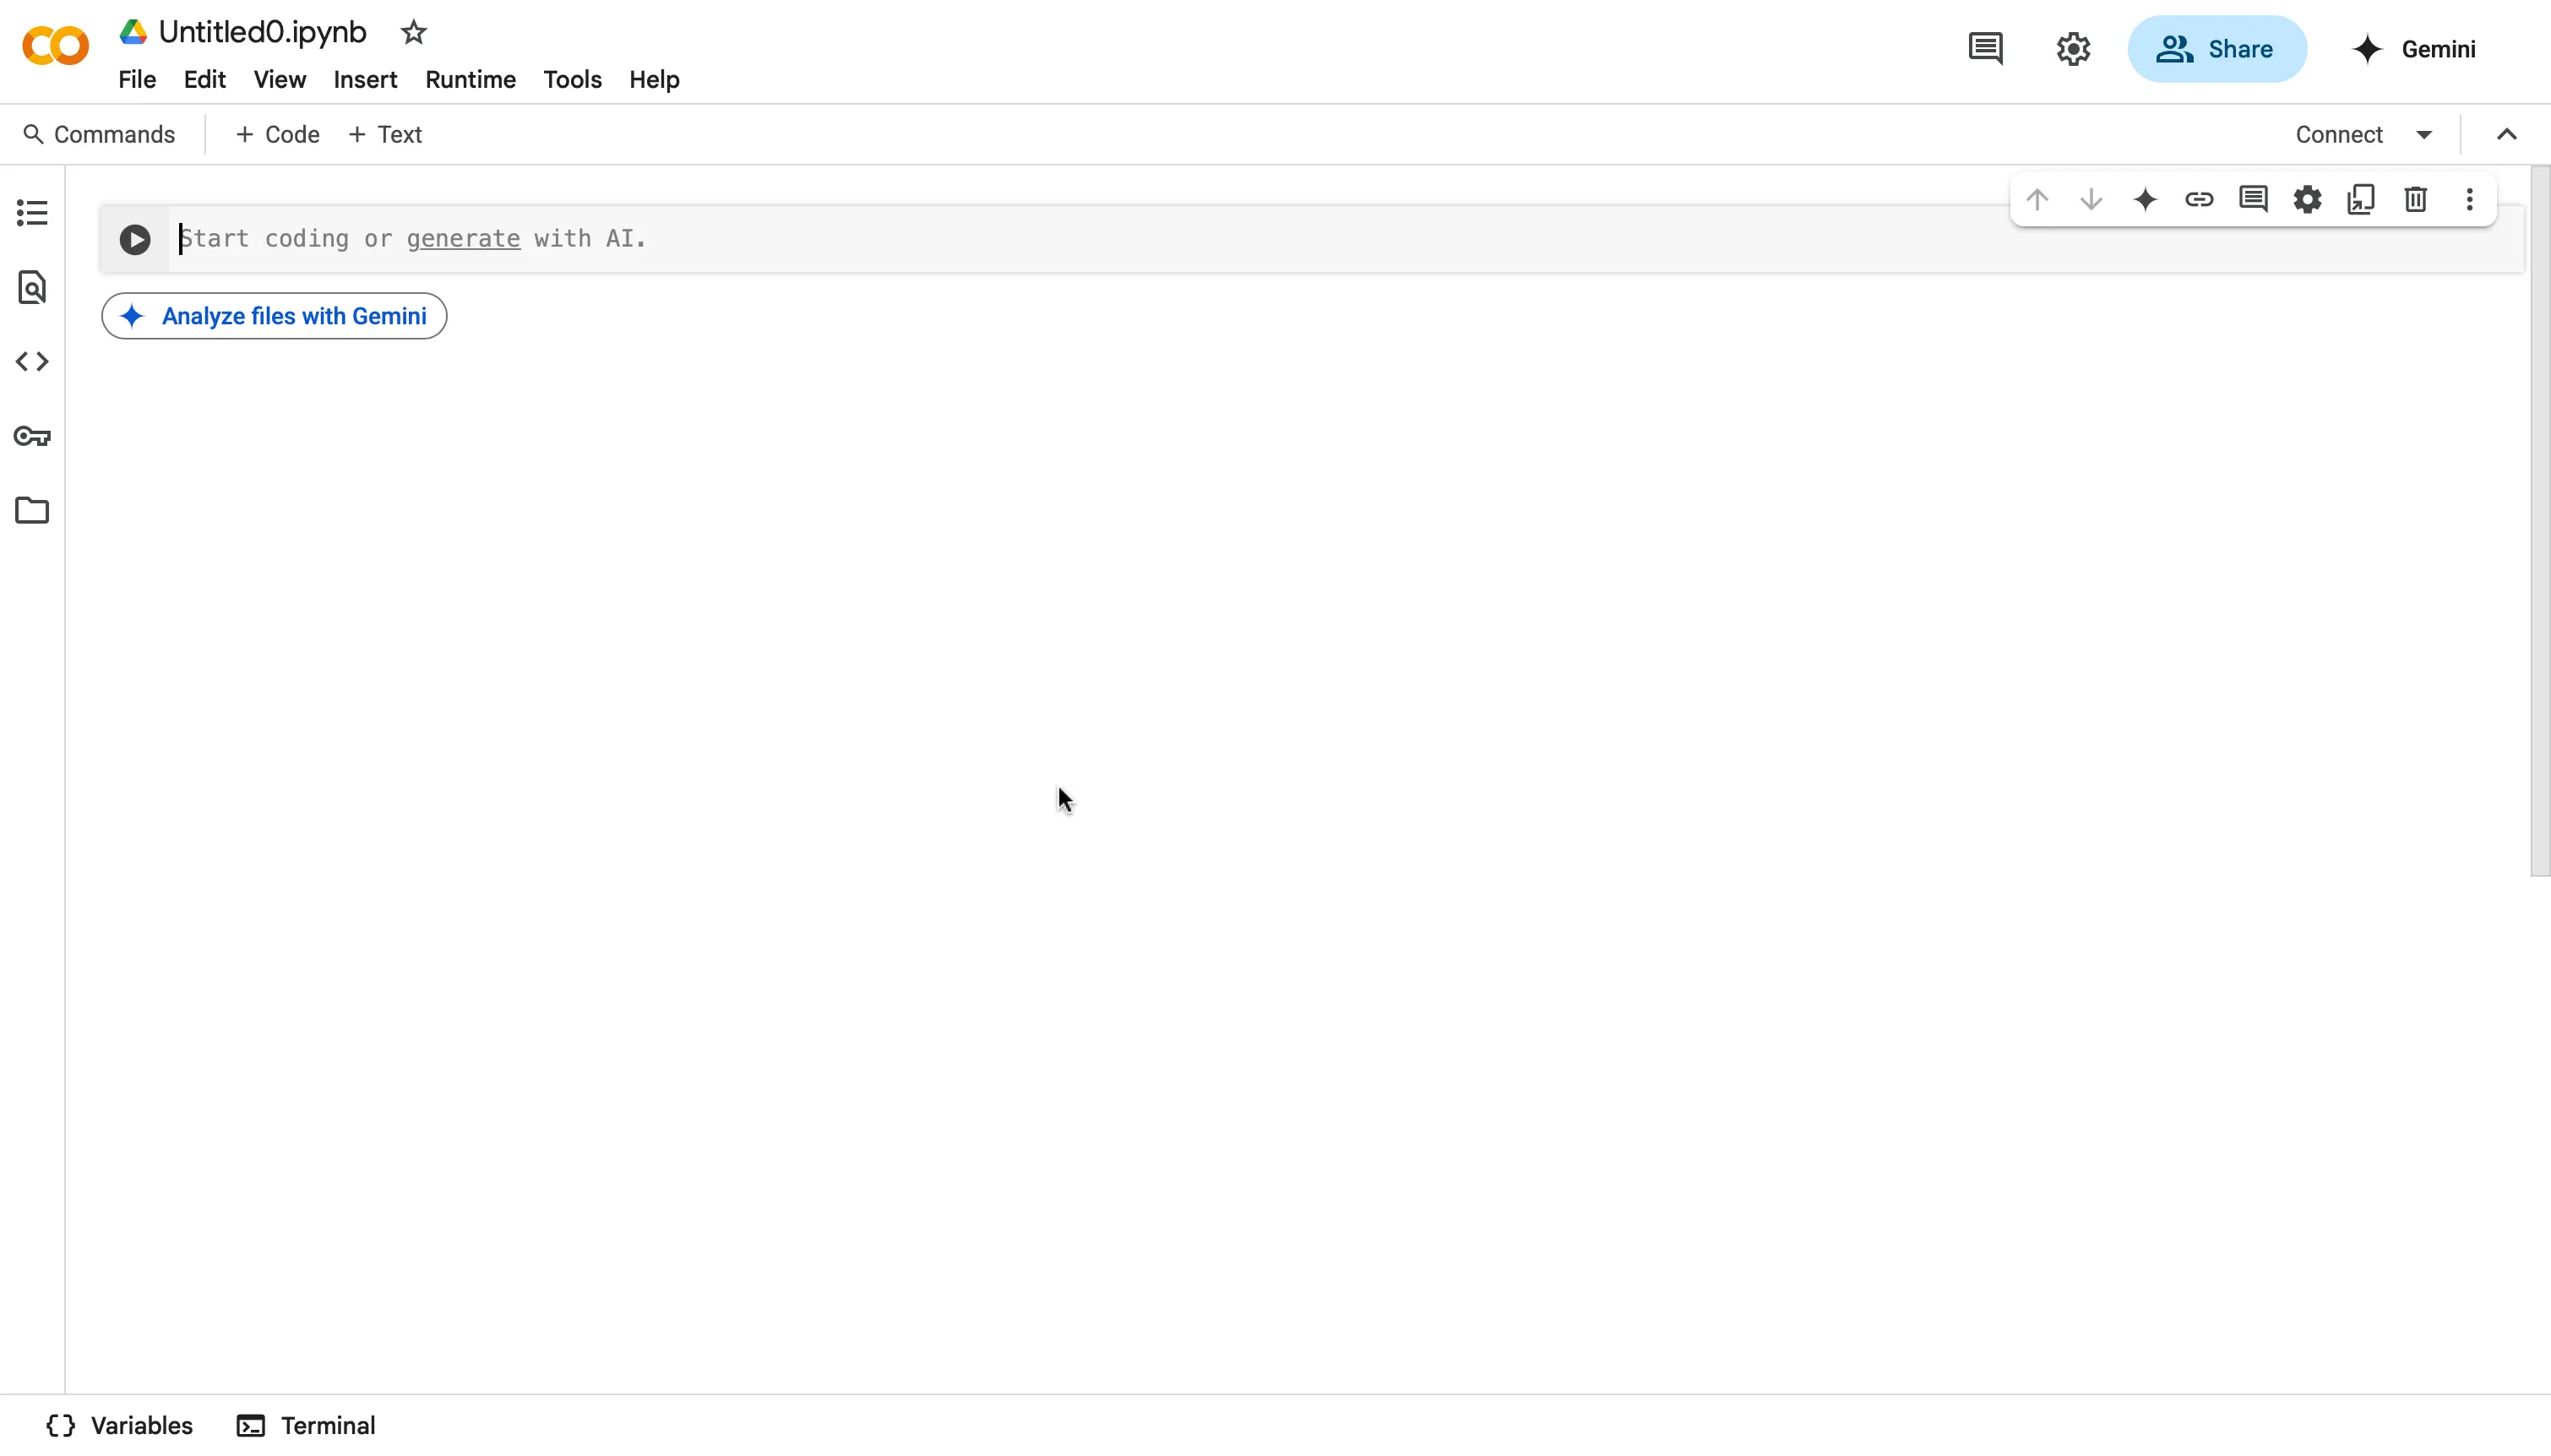Open the View menu
This screenshot has width=2551, height=1456.
coord(279,79)
